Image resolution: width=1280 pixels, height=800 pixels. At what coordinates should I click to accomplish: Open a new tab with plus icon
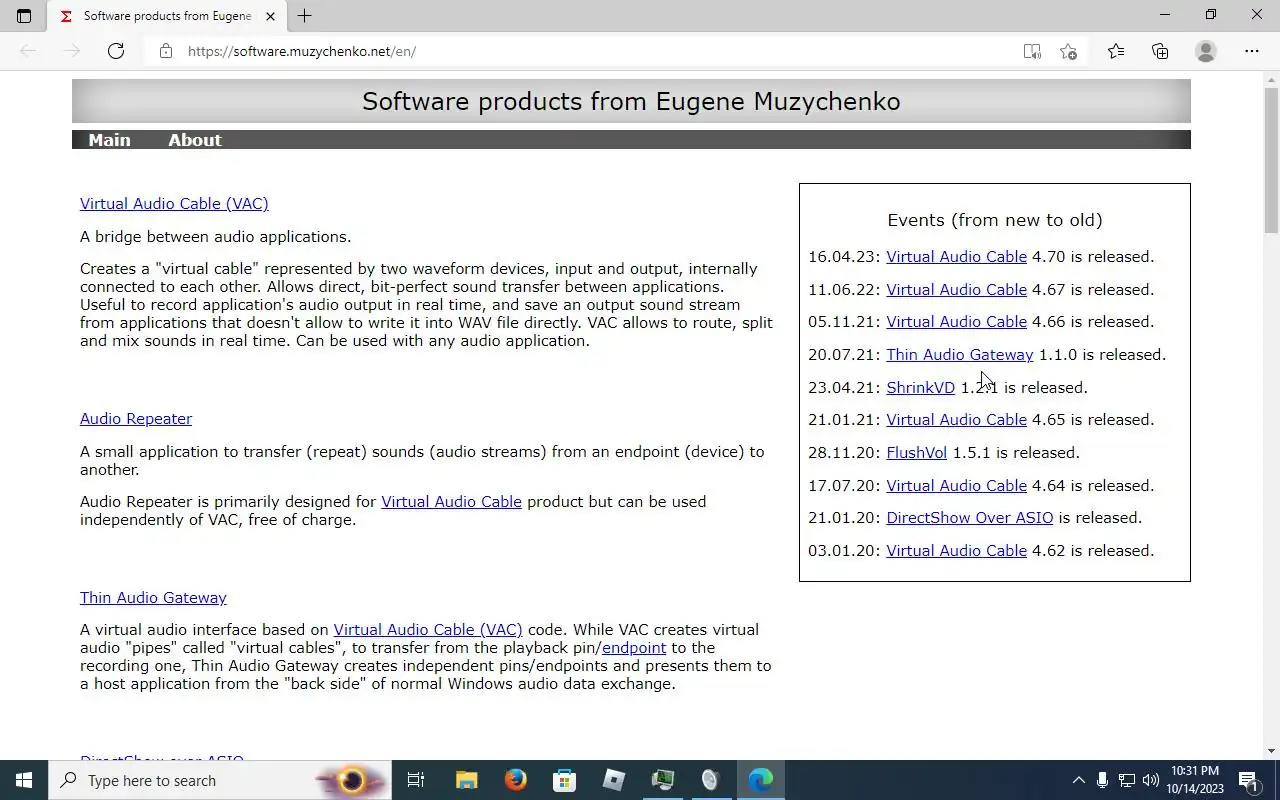pos(305,16)
